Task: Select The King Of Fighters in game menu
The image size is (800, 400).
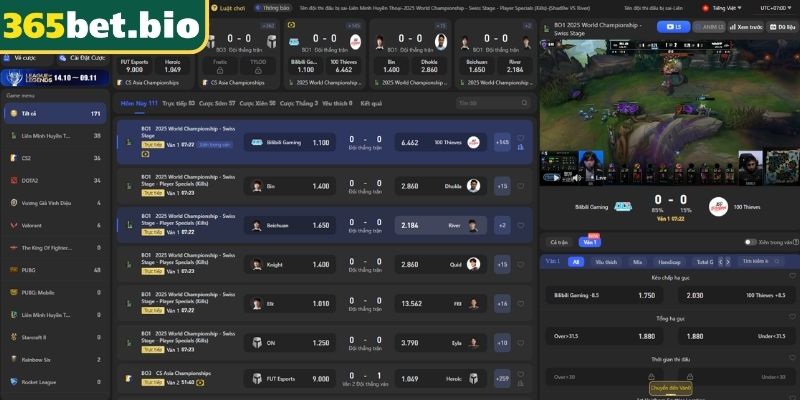Action: [x=55, y=247]
